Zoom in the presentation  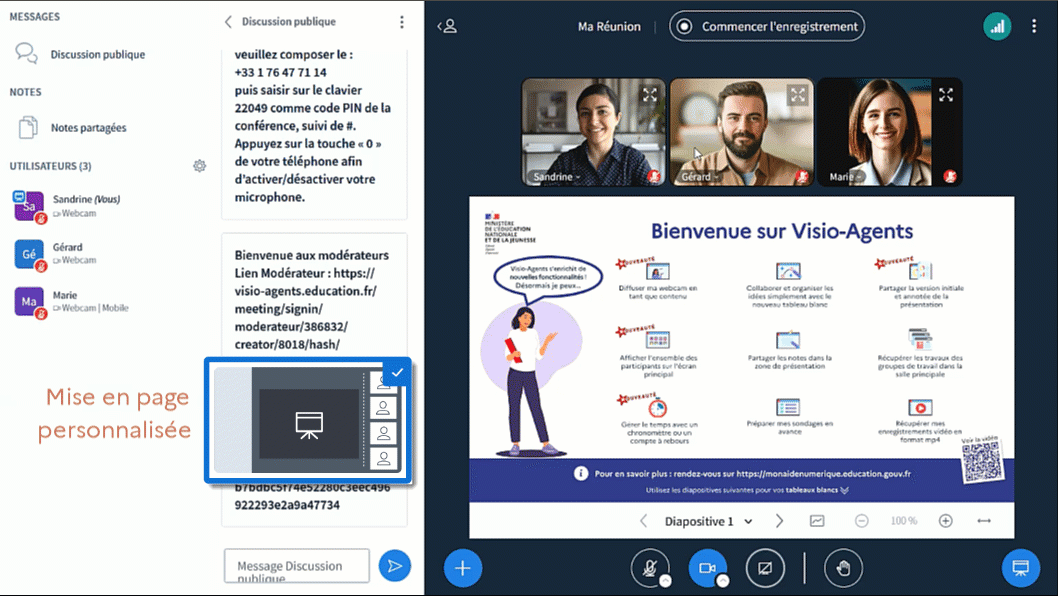945,521
